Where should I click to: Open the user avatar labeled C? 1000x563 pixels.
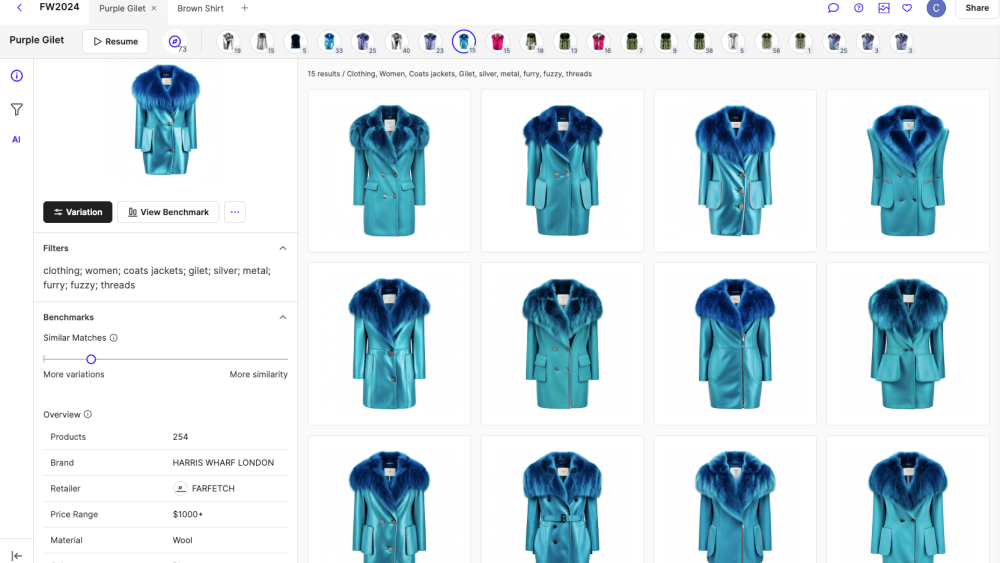pos(936,8)
